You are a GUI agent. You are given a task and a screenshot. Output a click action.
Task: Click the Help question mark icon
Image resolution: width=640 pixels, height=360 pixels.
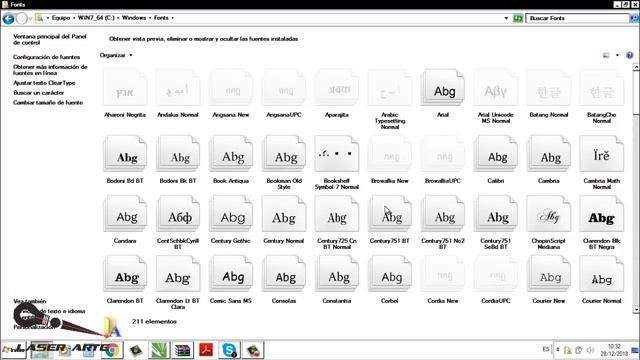(x=630, y=55)
